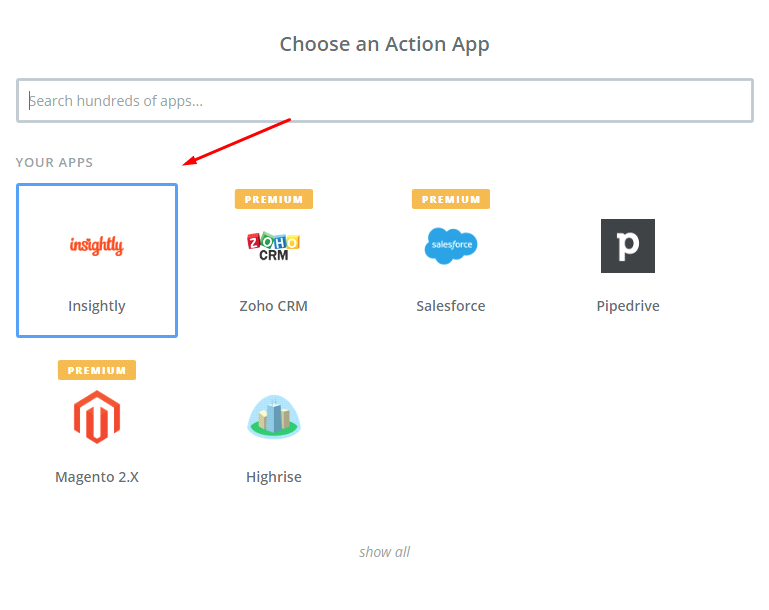Focus the 'Search hundreds of apps' field
Image resolution: width=769 pixels, height=610 pixels.
click(384, 101)
